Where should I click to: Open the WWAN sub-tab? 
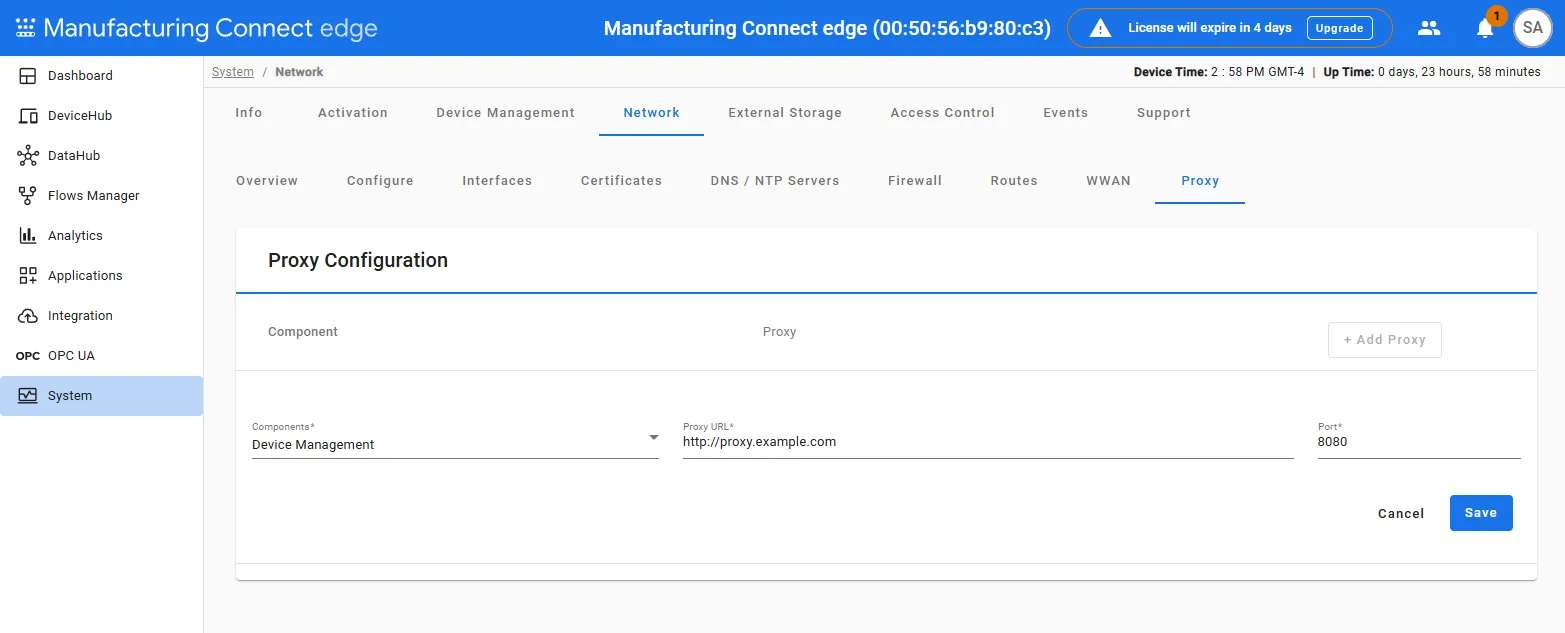pos(1109,181)
